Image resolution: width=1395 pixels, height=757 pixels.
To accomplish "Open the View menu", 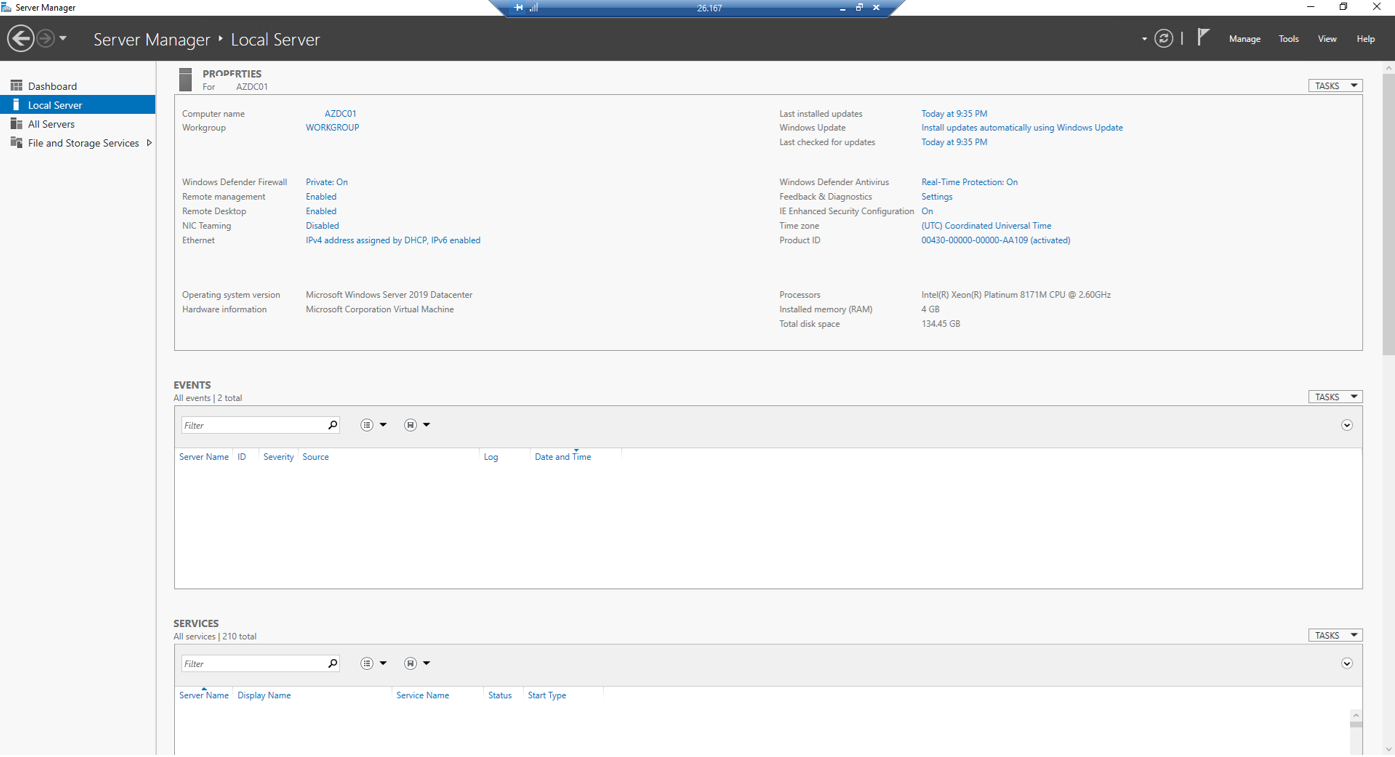I will (1327, 39).
